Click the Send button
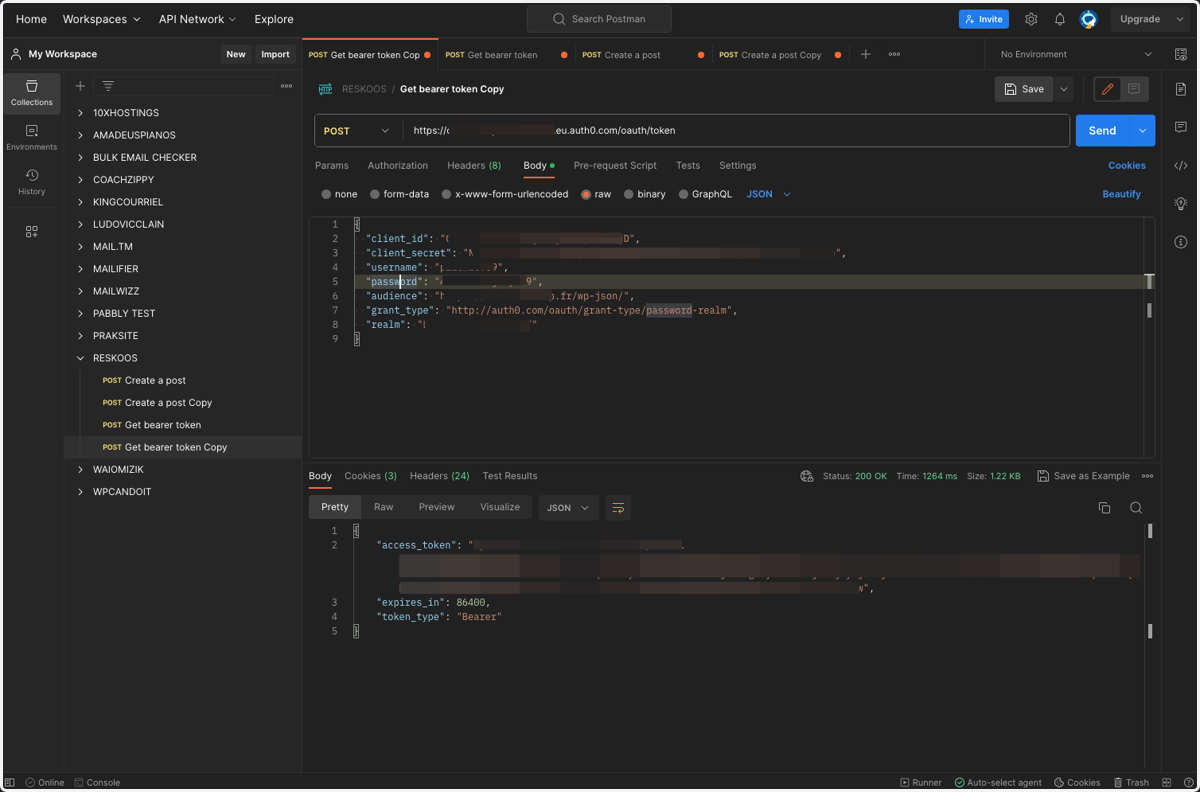 tap(1103, 131)
